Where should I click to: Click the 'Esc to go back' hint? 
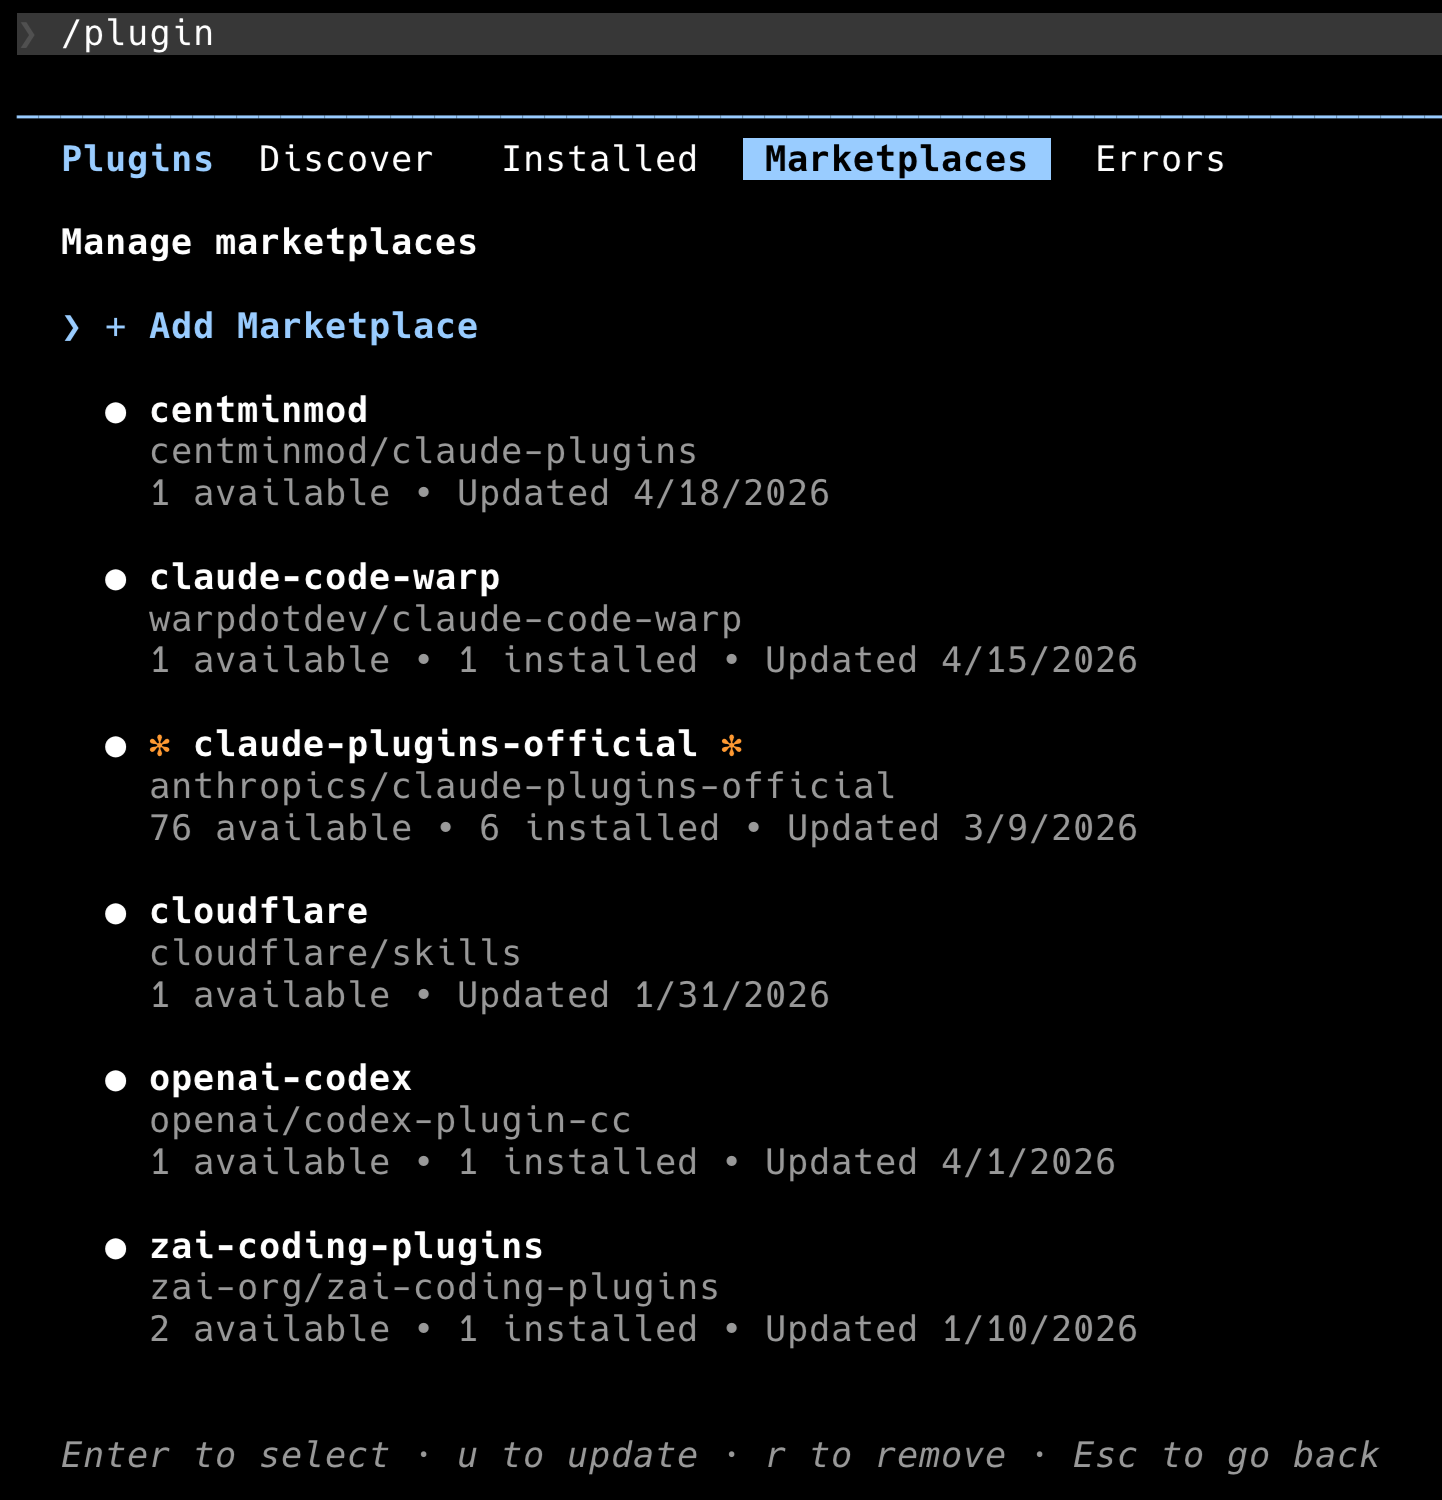tap(1226, 1455)
